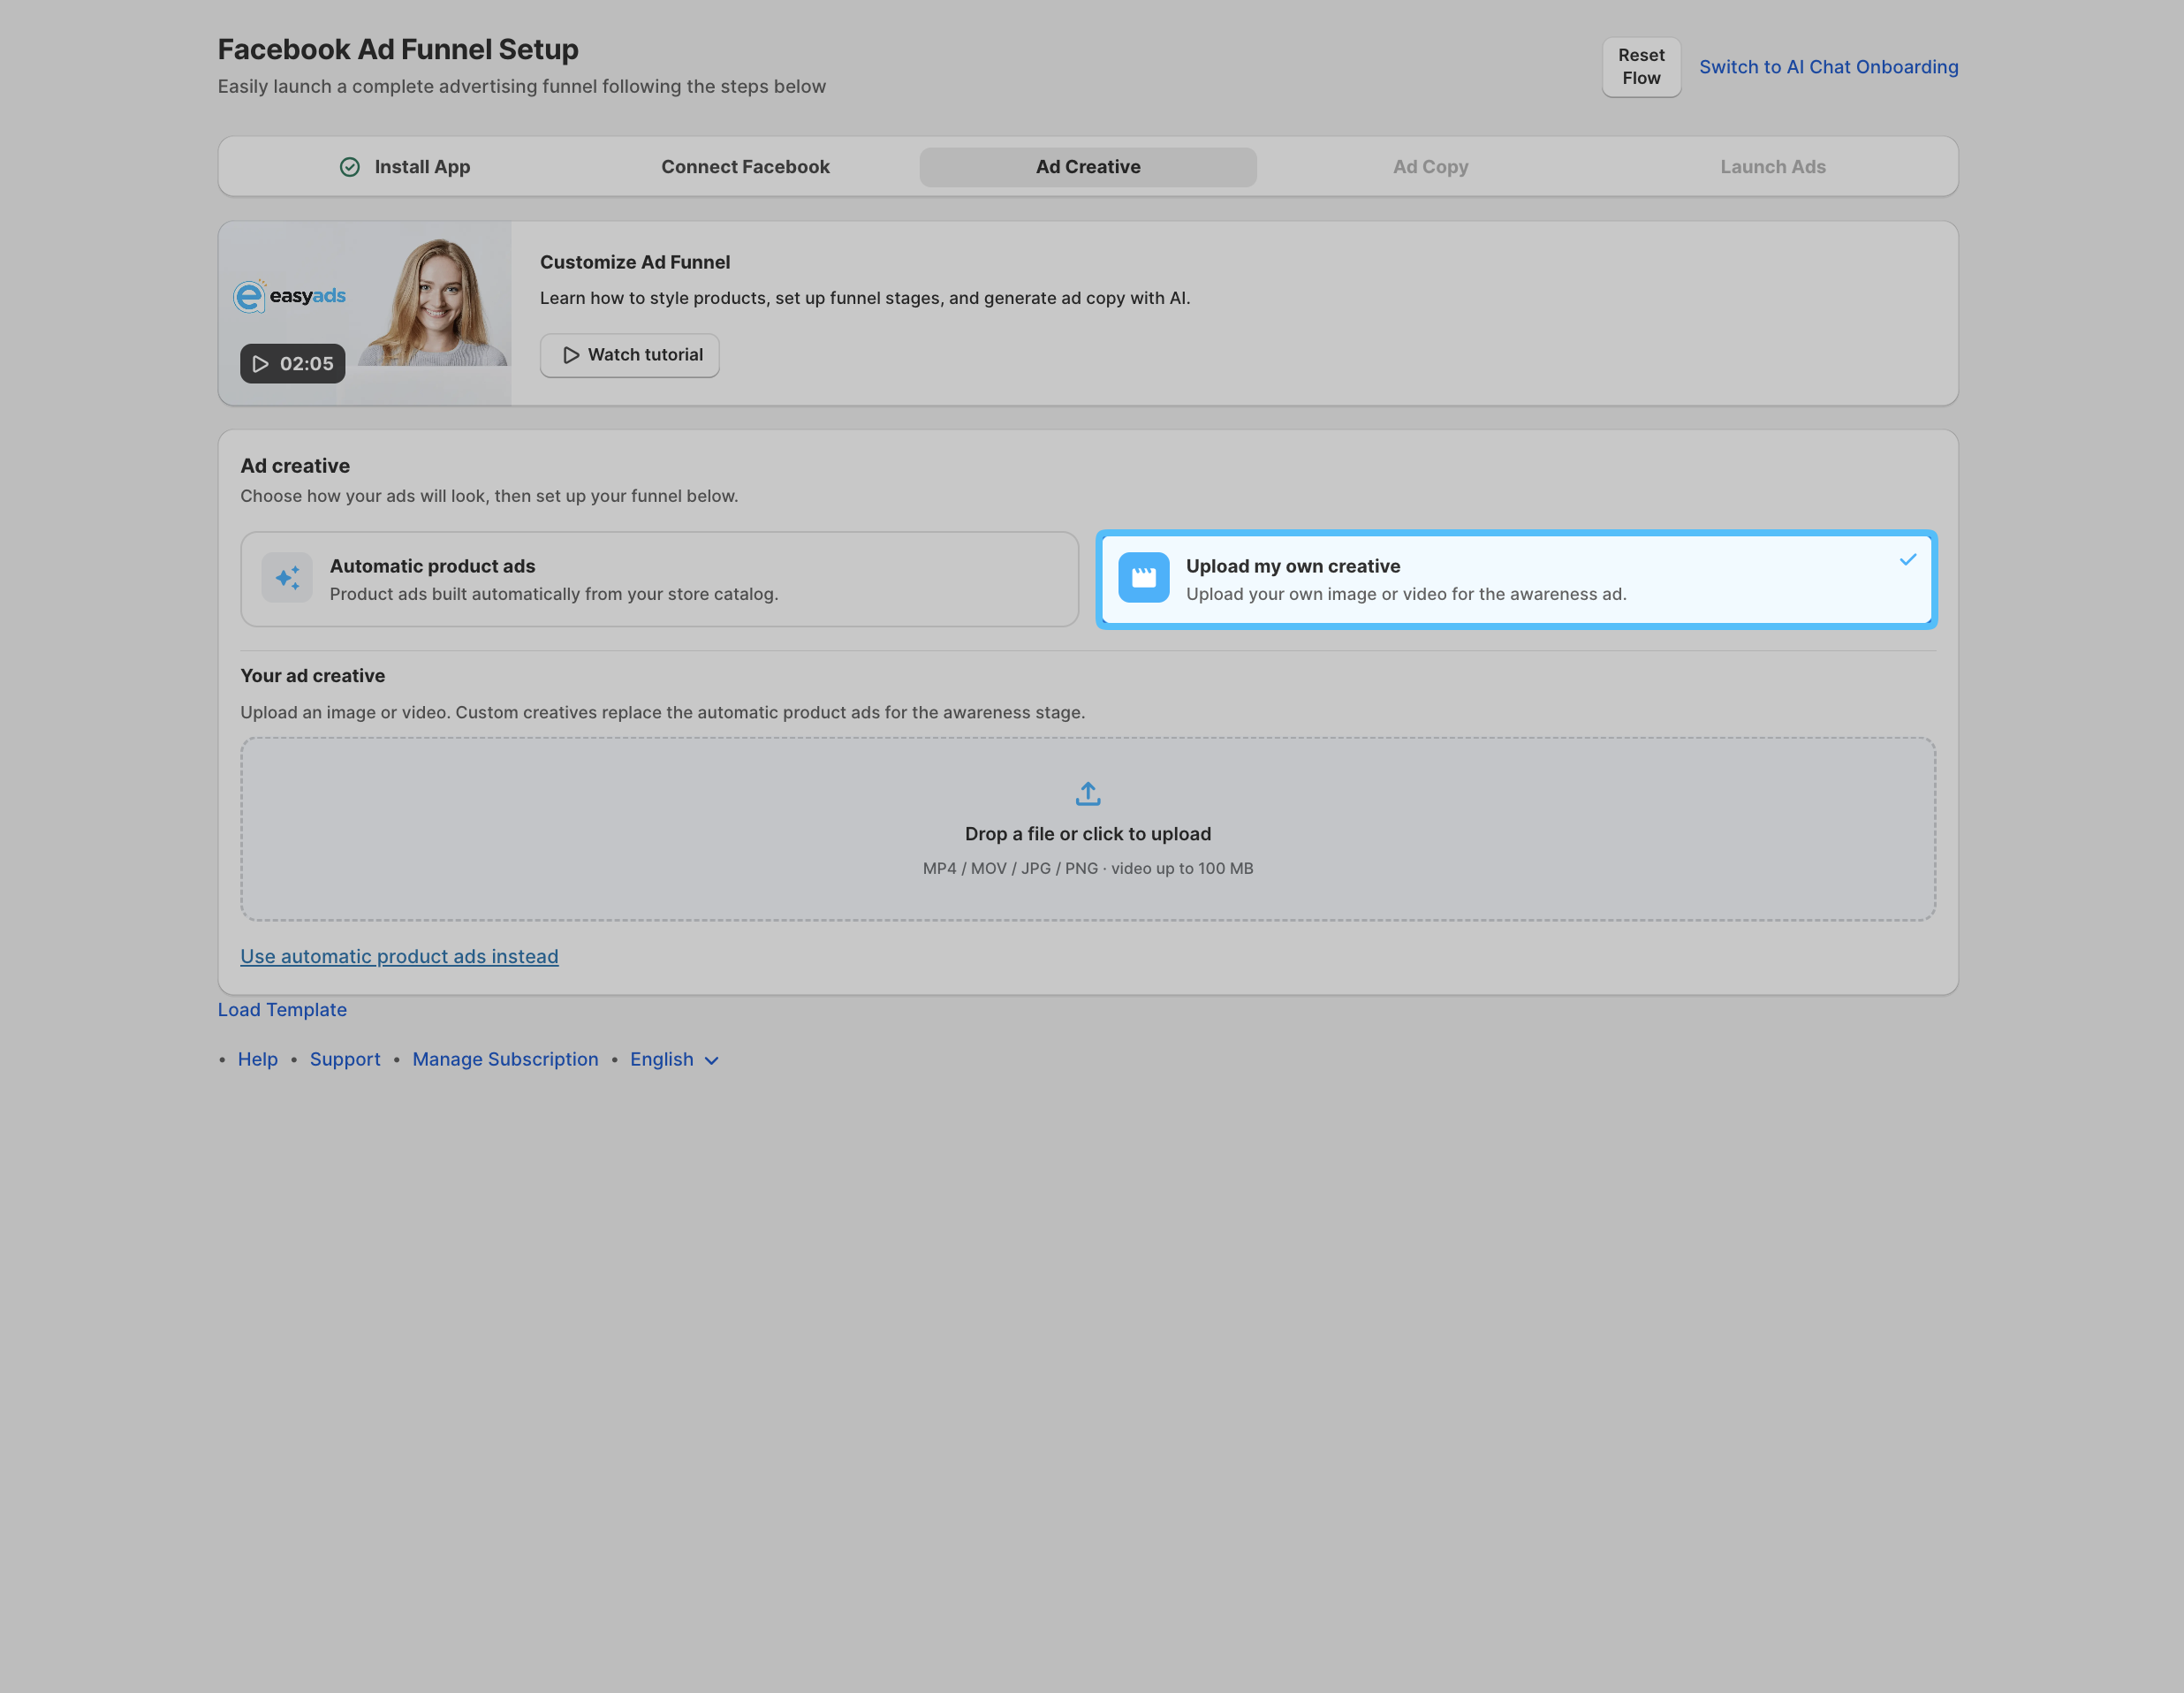The height and width of the screenshot is (1693, 2184).
Task: Jump to the Ad Copy step
Action: 1430,167
